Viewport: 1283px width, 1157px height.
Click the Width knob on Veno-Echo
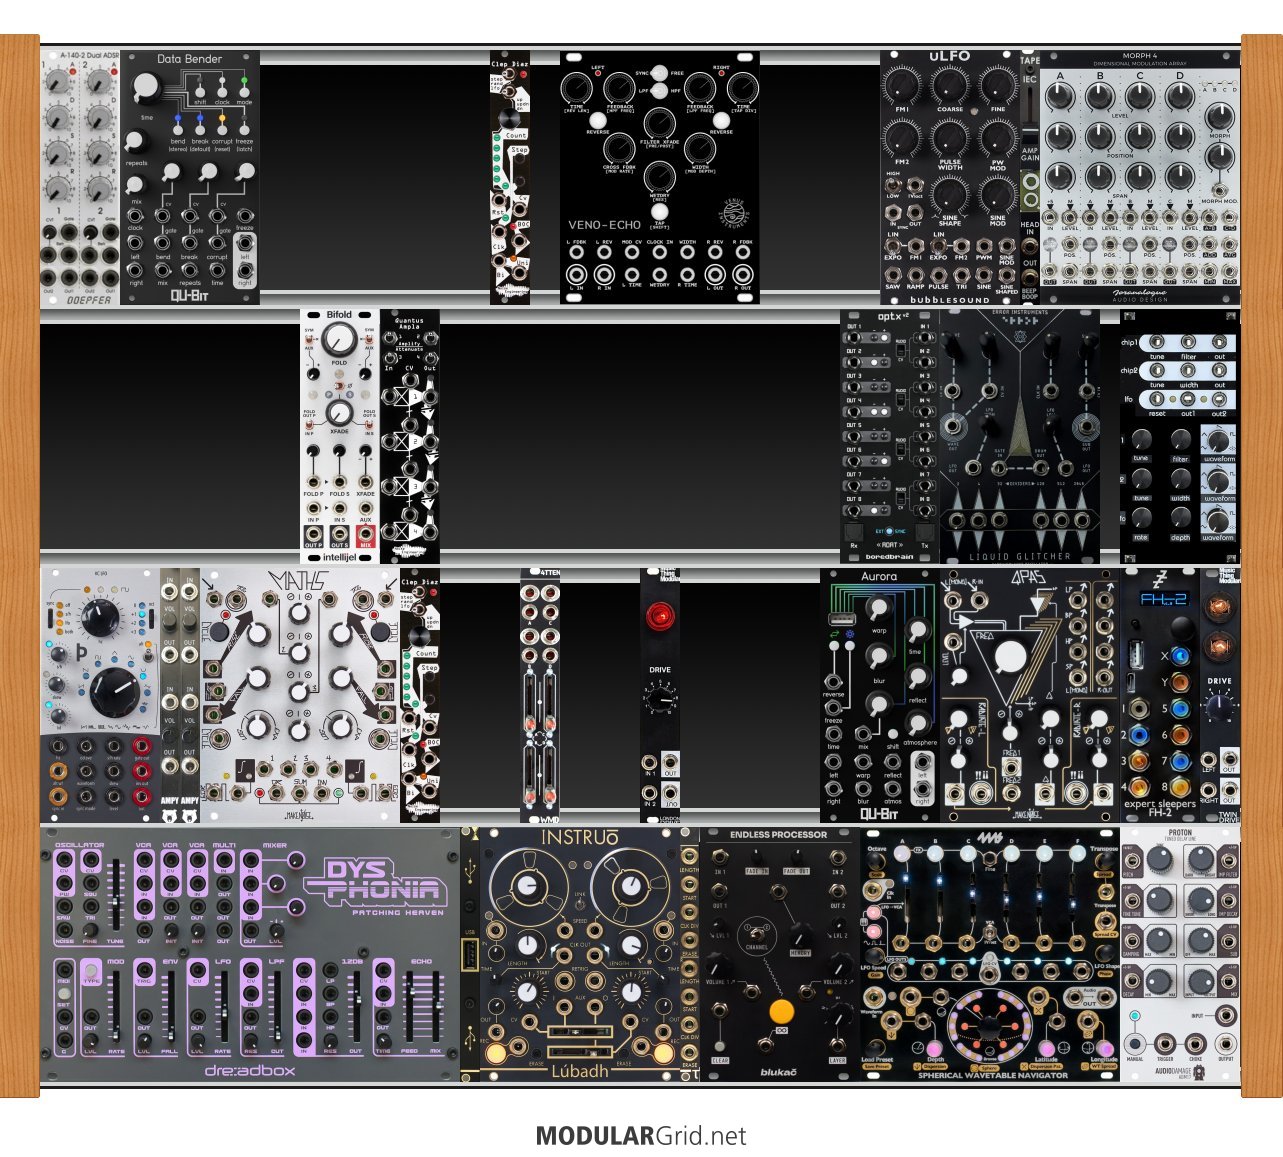(x=700, y=148)
